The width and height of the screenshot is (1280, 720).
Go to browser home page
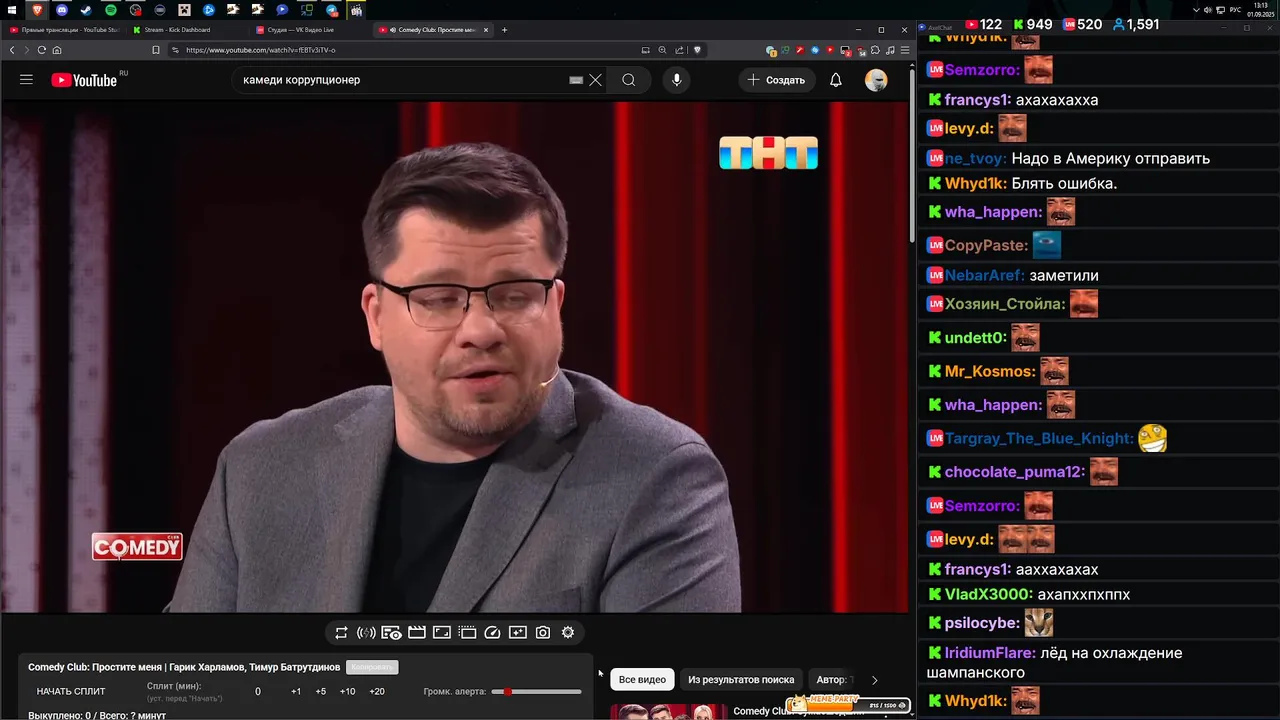point(57,50)
